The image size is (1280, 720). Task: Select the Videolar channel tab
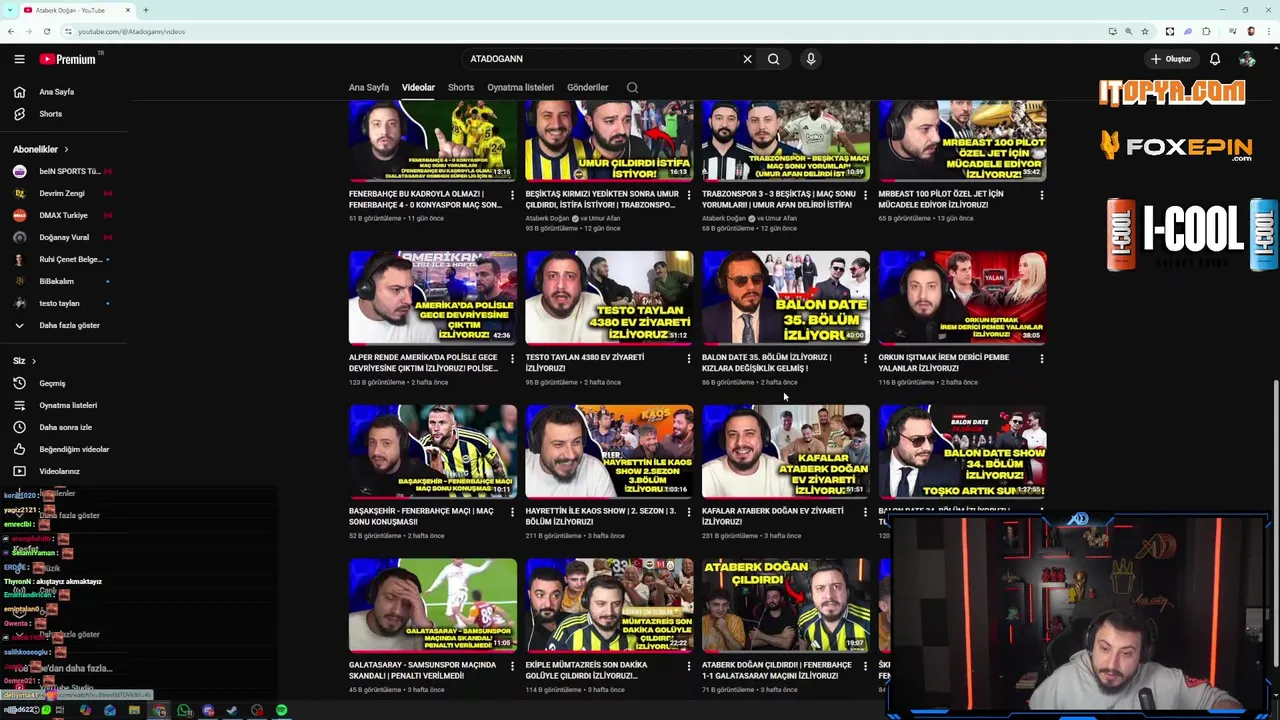coord(418,87)
